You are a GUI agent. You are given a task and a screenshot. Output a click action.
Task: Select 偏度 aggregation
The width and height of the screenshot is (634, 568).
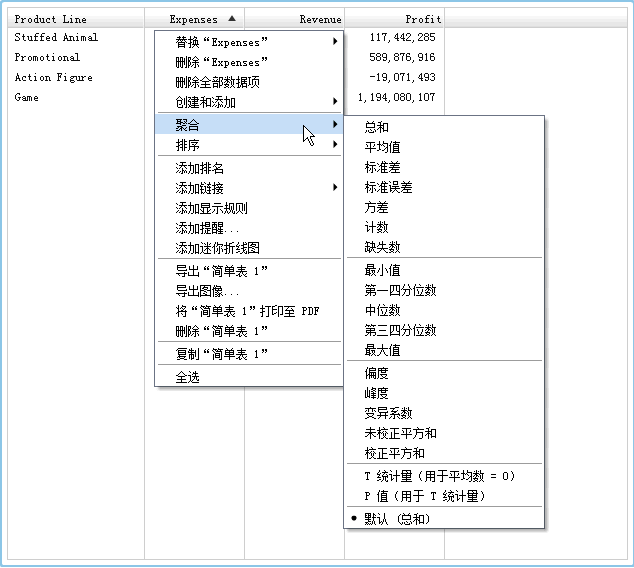pos(444,373)
